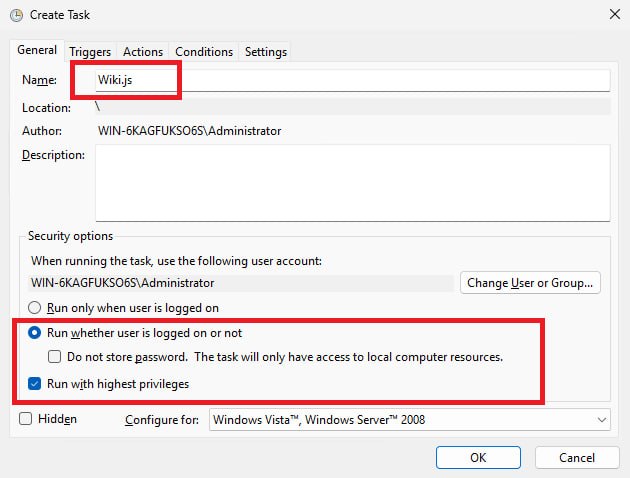Confirm the task with OK
The image size is (630, 478).
point(478,458)
